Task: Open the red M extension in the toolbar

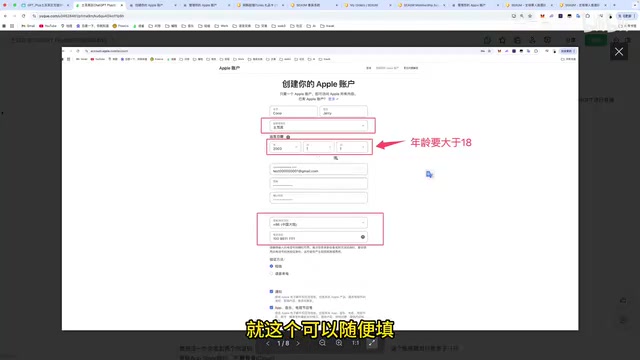Action: 542,16
